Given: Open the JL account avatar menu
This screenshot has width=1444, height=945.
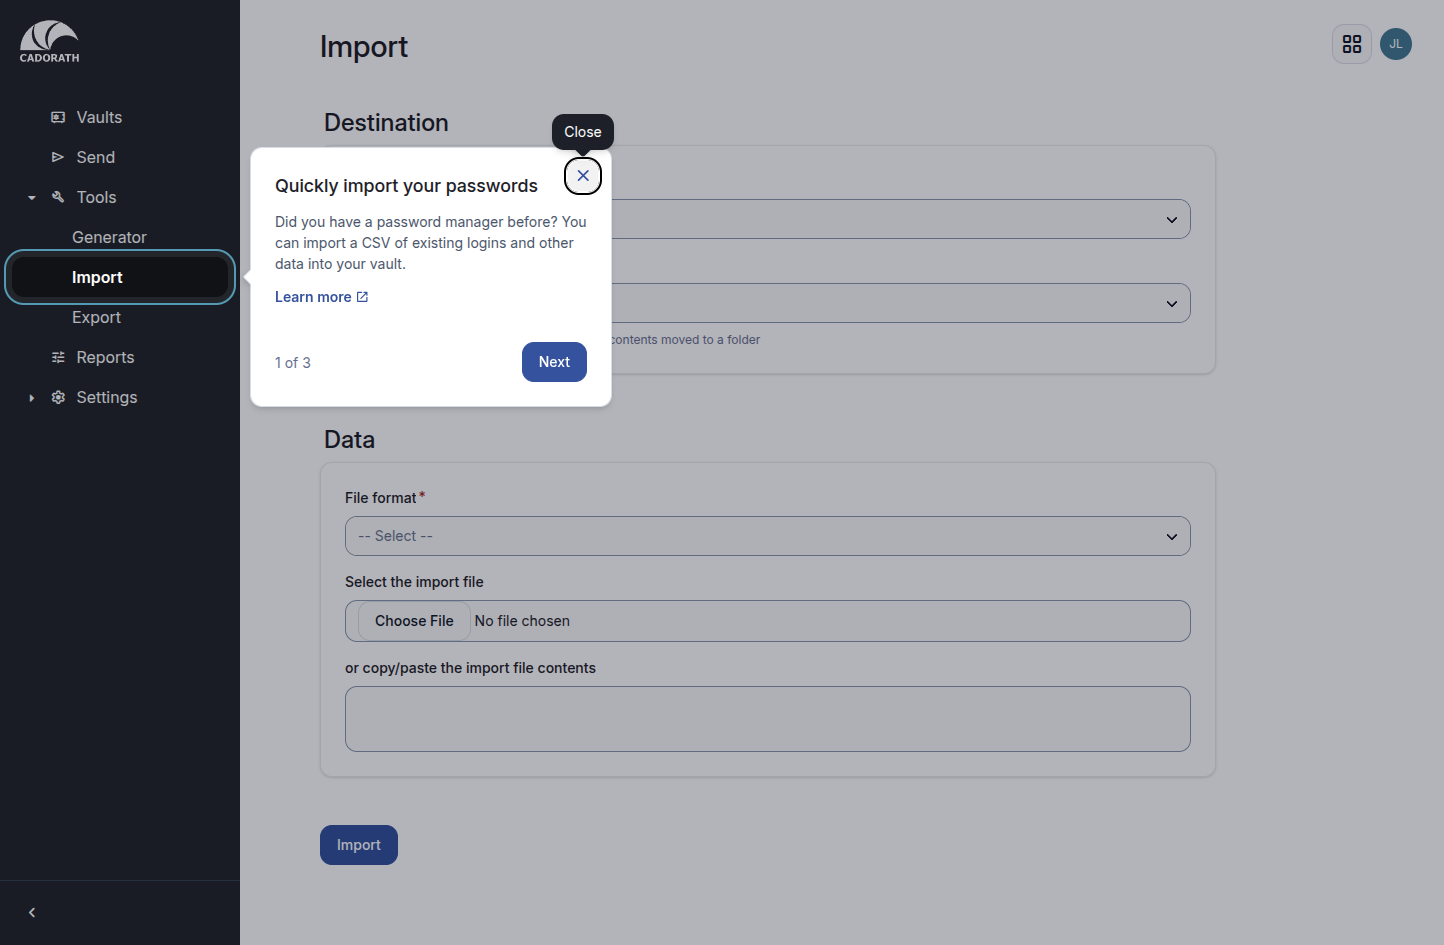Looking at the screenshot, I should tap(1396, 44).
